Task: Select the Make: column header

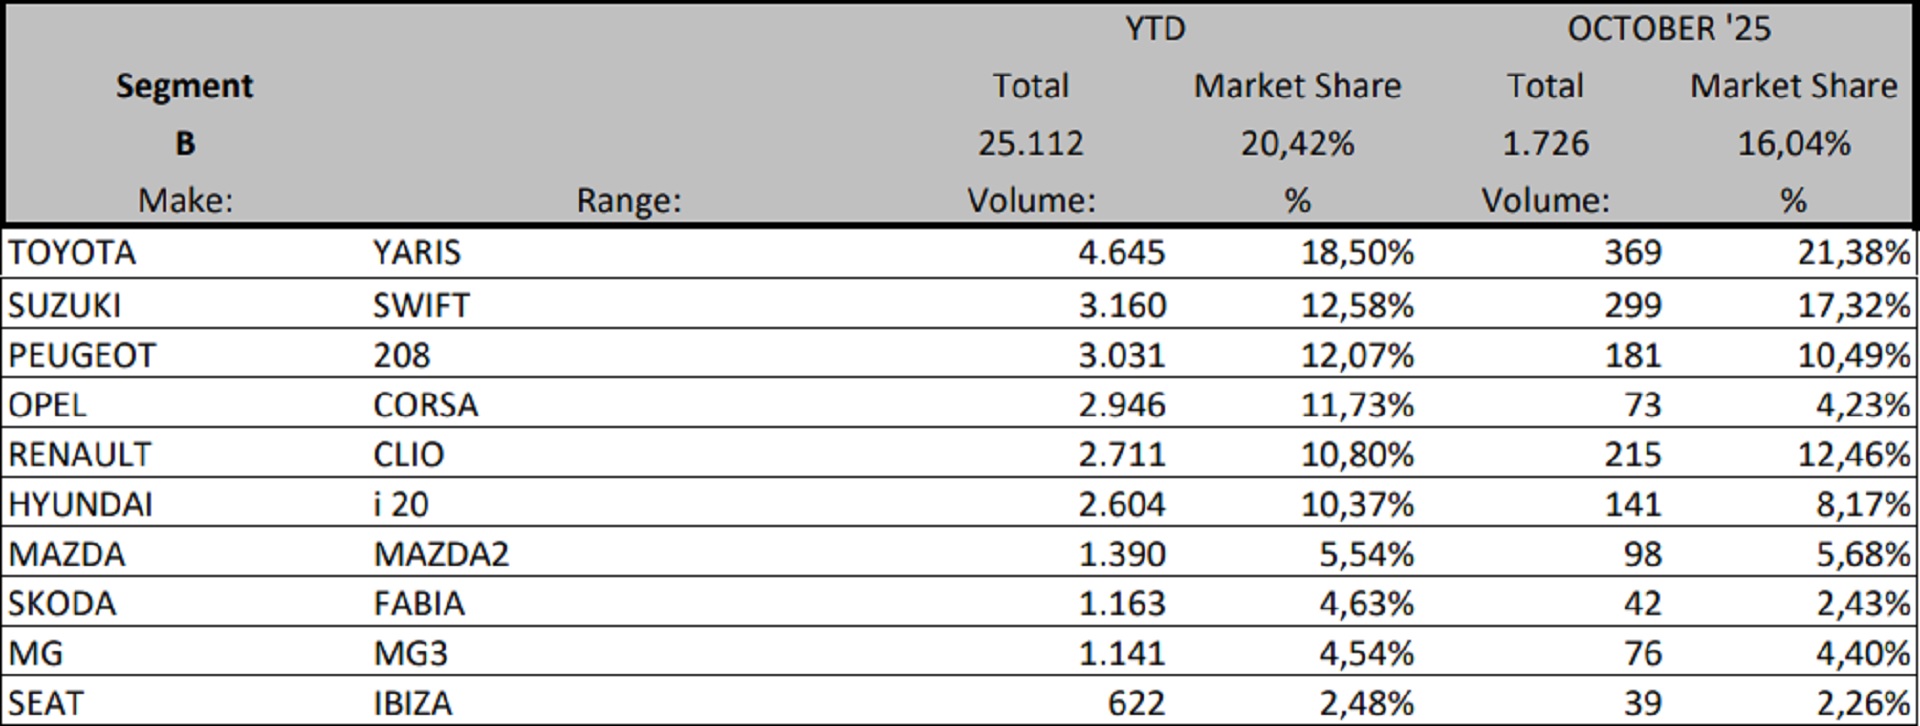Action: [184, 201]
